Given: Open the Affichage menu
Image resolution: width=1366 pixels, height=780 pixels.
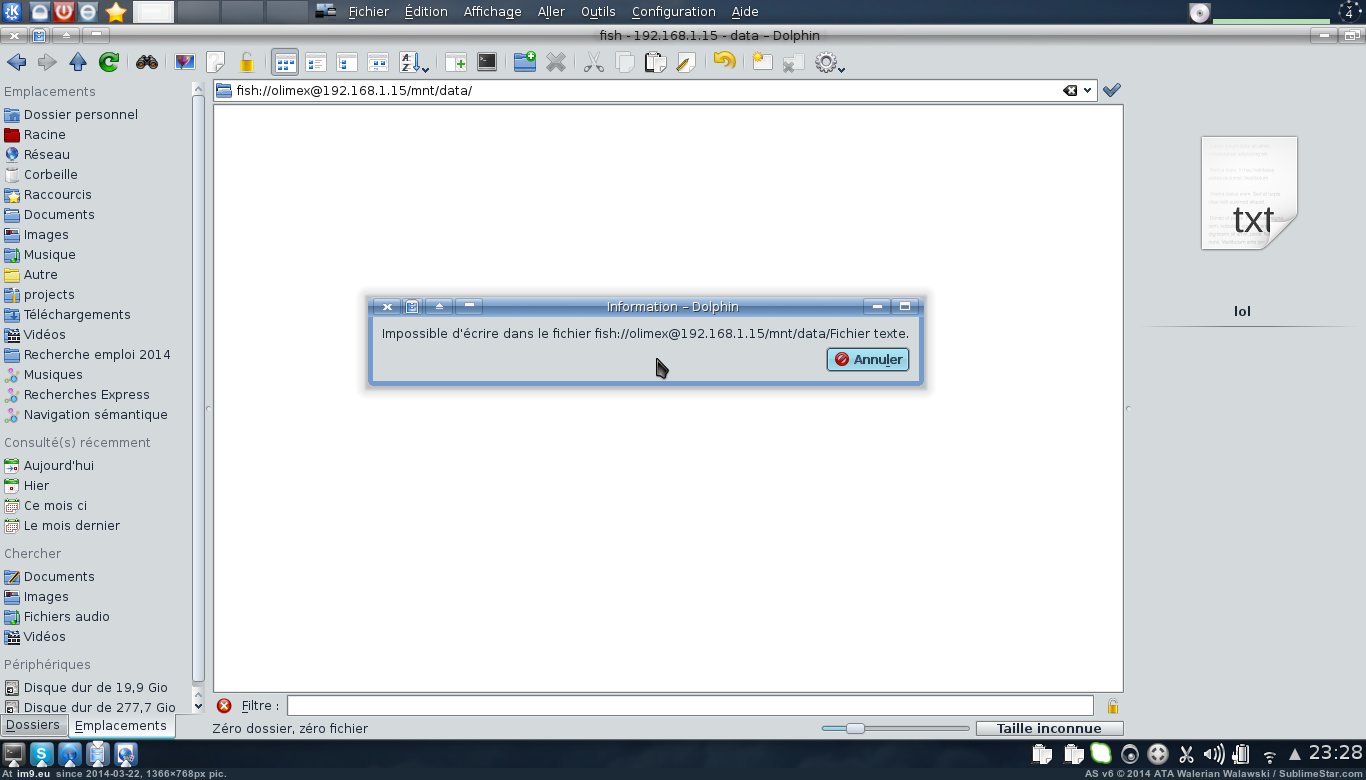Looking at the screenshot, I should (x=492, y=12).
